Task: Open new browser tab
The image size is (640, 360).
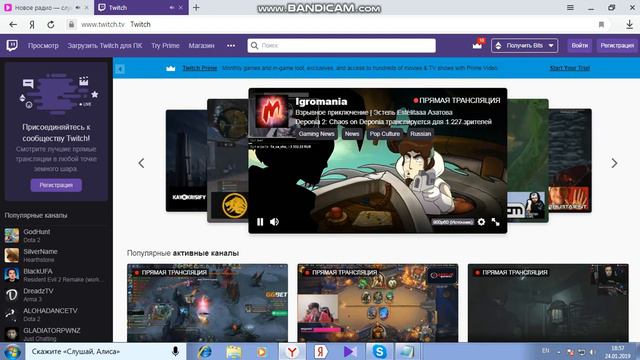Action: coord(196,7)
